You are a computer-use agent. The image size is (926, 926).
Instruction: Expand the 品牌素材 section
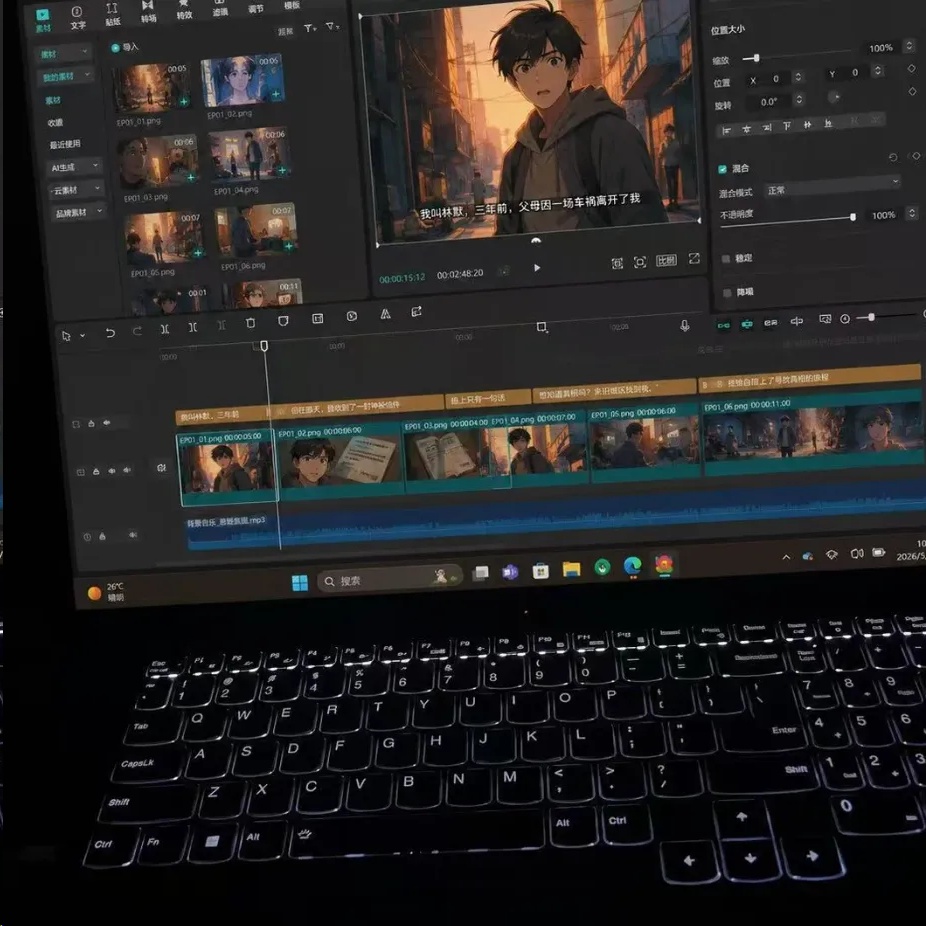[79, 212]
